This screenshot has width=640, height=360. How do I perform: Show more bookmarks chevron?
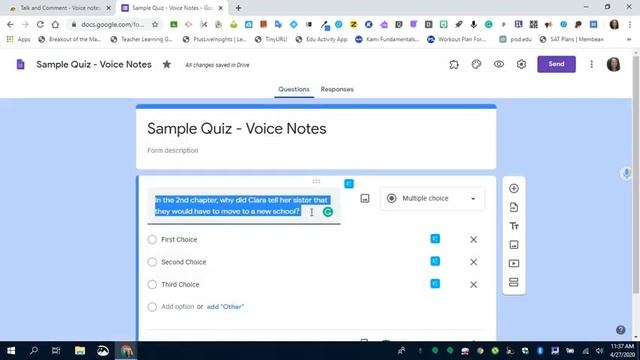click(x=629, y=39)
